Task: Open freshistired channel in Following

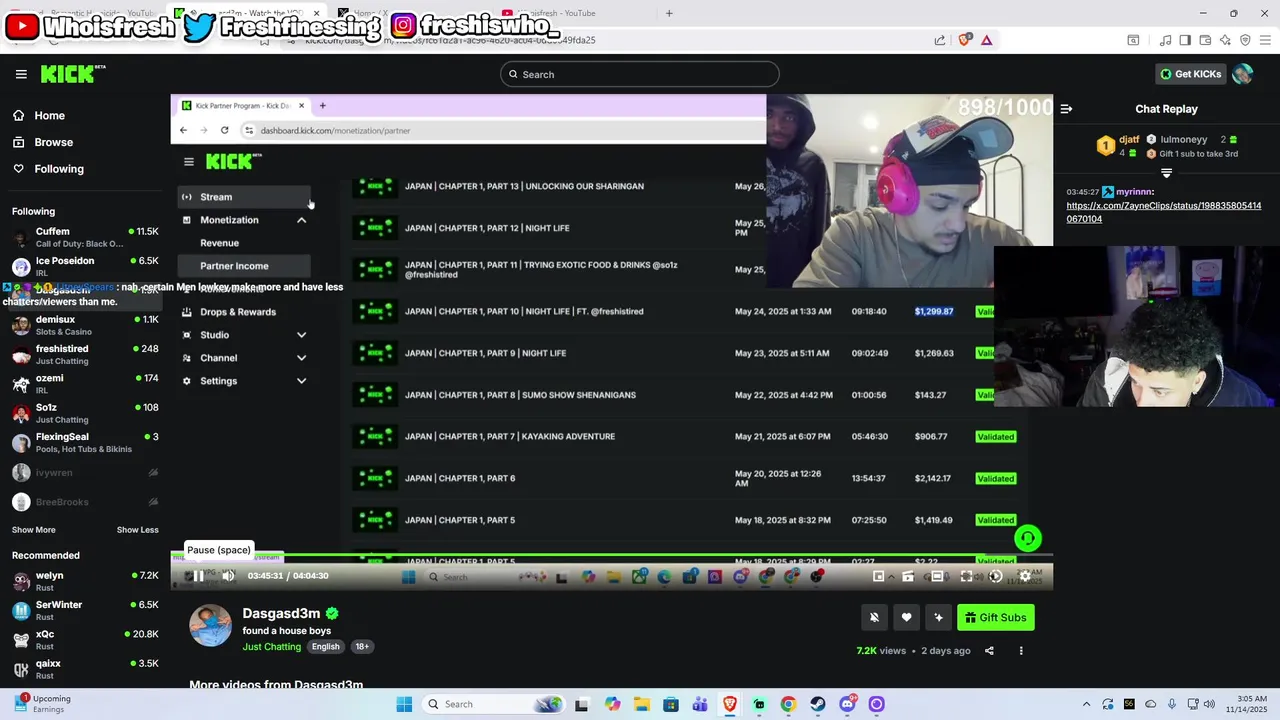Action: pyautogui.click(x=84, y=354)
